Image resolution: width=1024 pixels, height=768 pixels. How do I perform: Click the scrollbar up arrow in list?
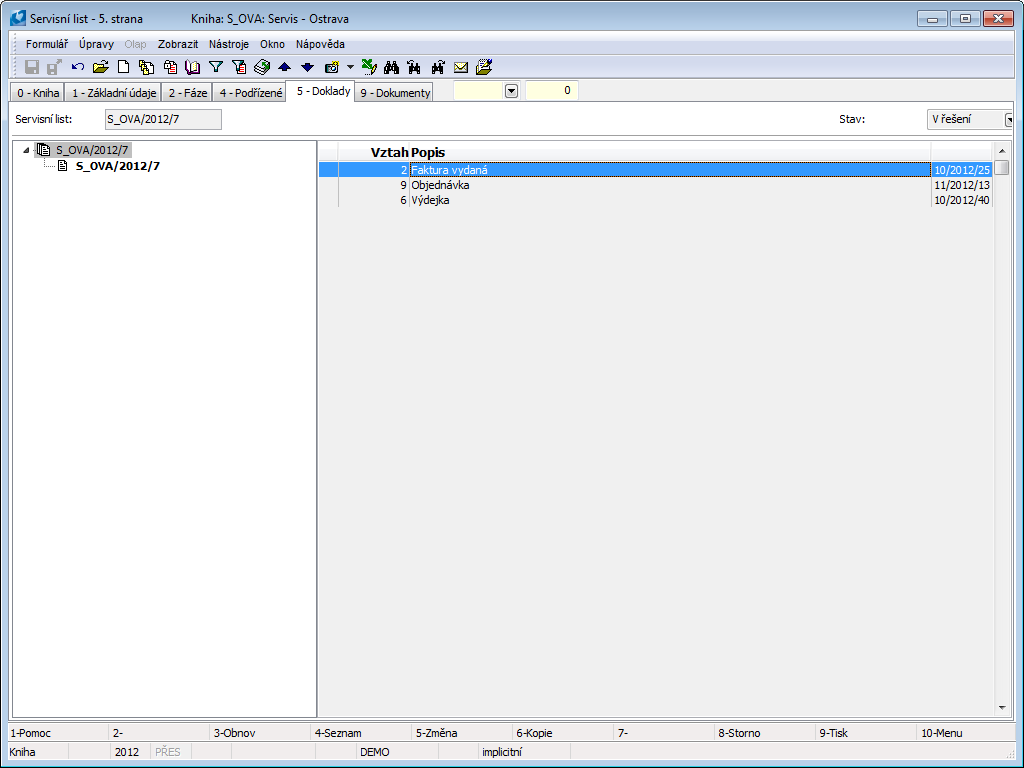pyautogui.click(x=1002, y=152)
